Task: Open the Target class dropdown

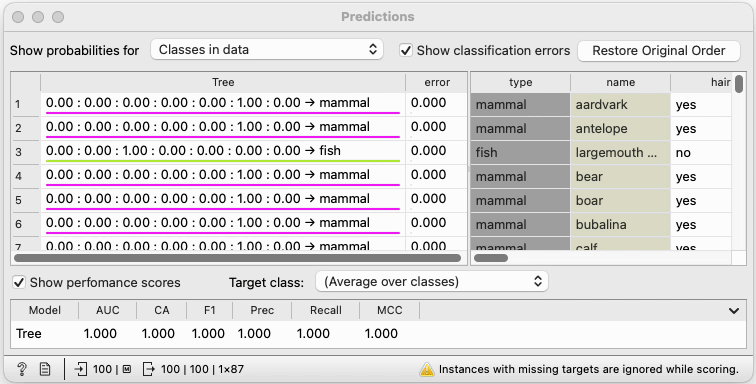Action: pyautogui.click(x=432, y=282)
